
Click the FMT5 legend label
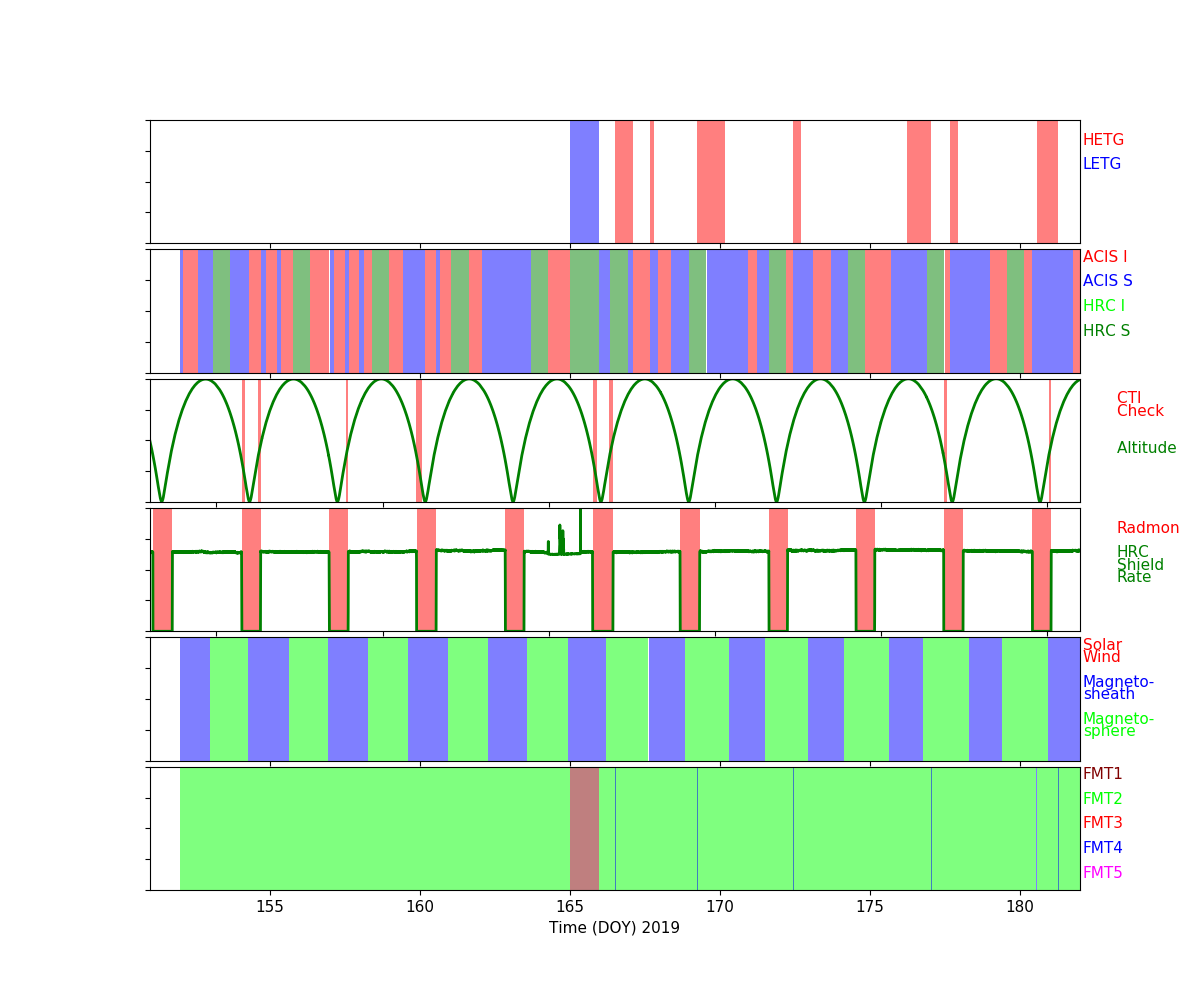click(x=1102, y=873)
